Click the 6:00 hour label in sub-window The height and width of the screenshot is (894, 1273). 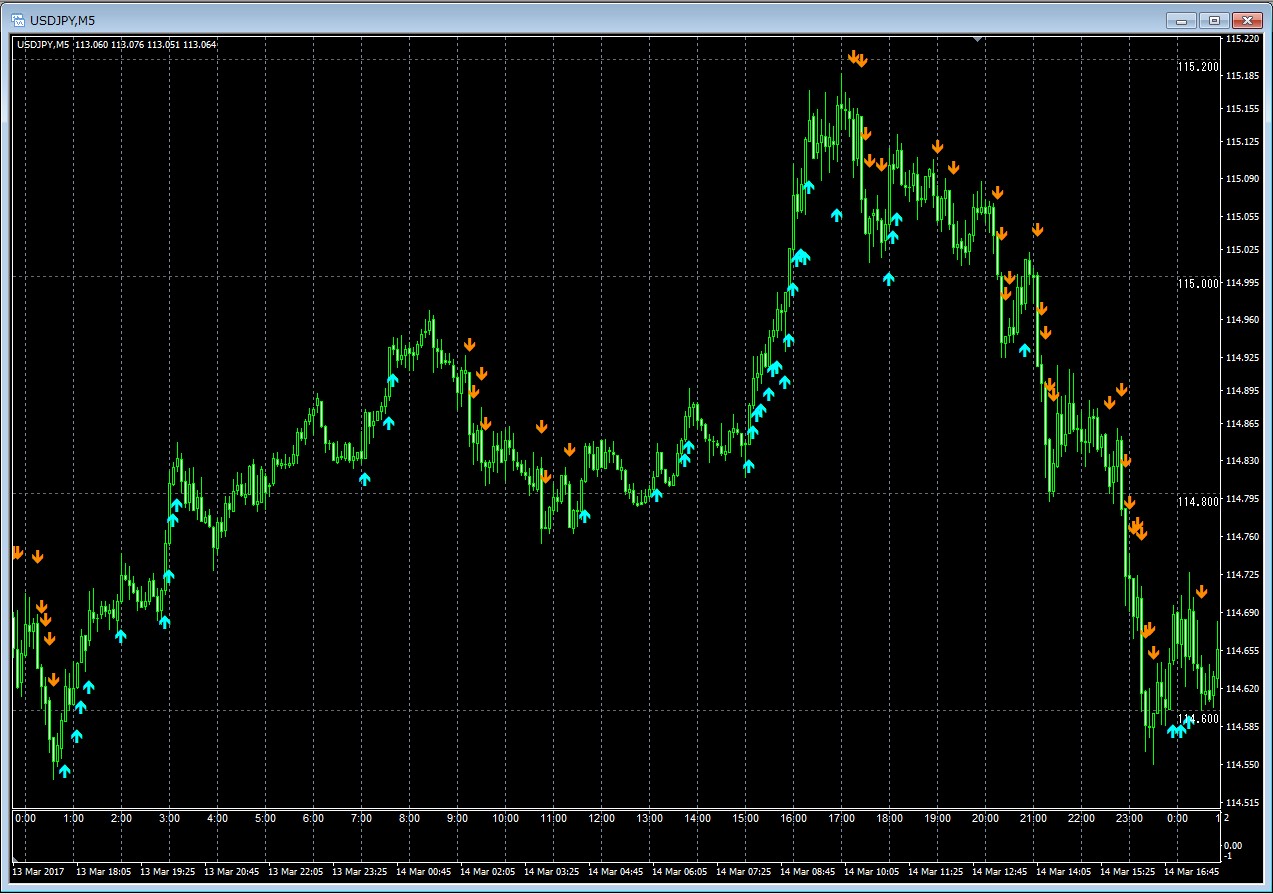pyautogui.click(x=313, y=818)
